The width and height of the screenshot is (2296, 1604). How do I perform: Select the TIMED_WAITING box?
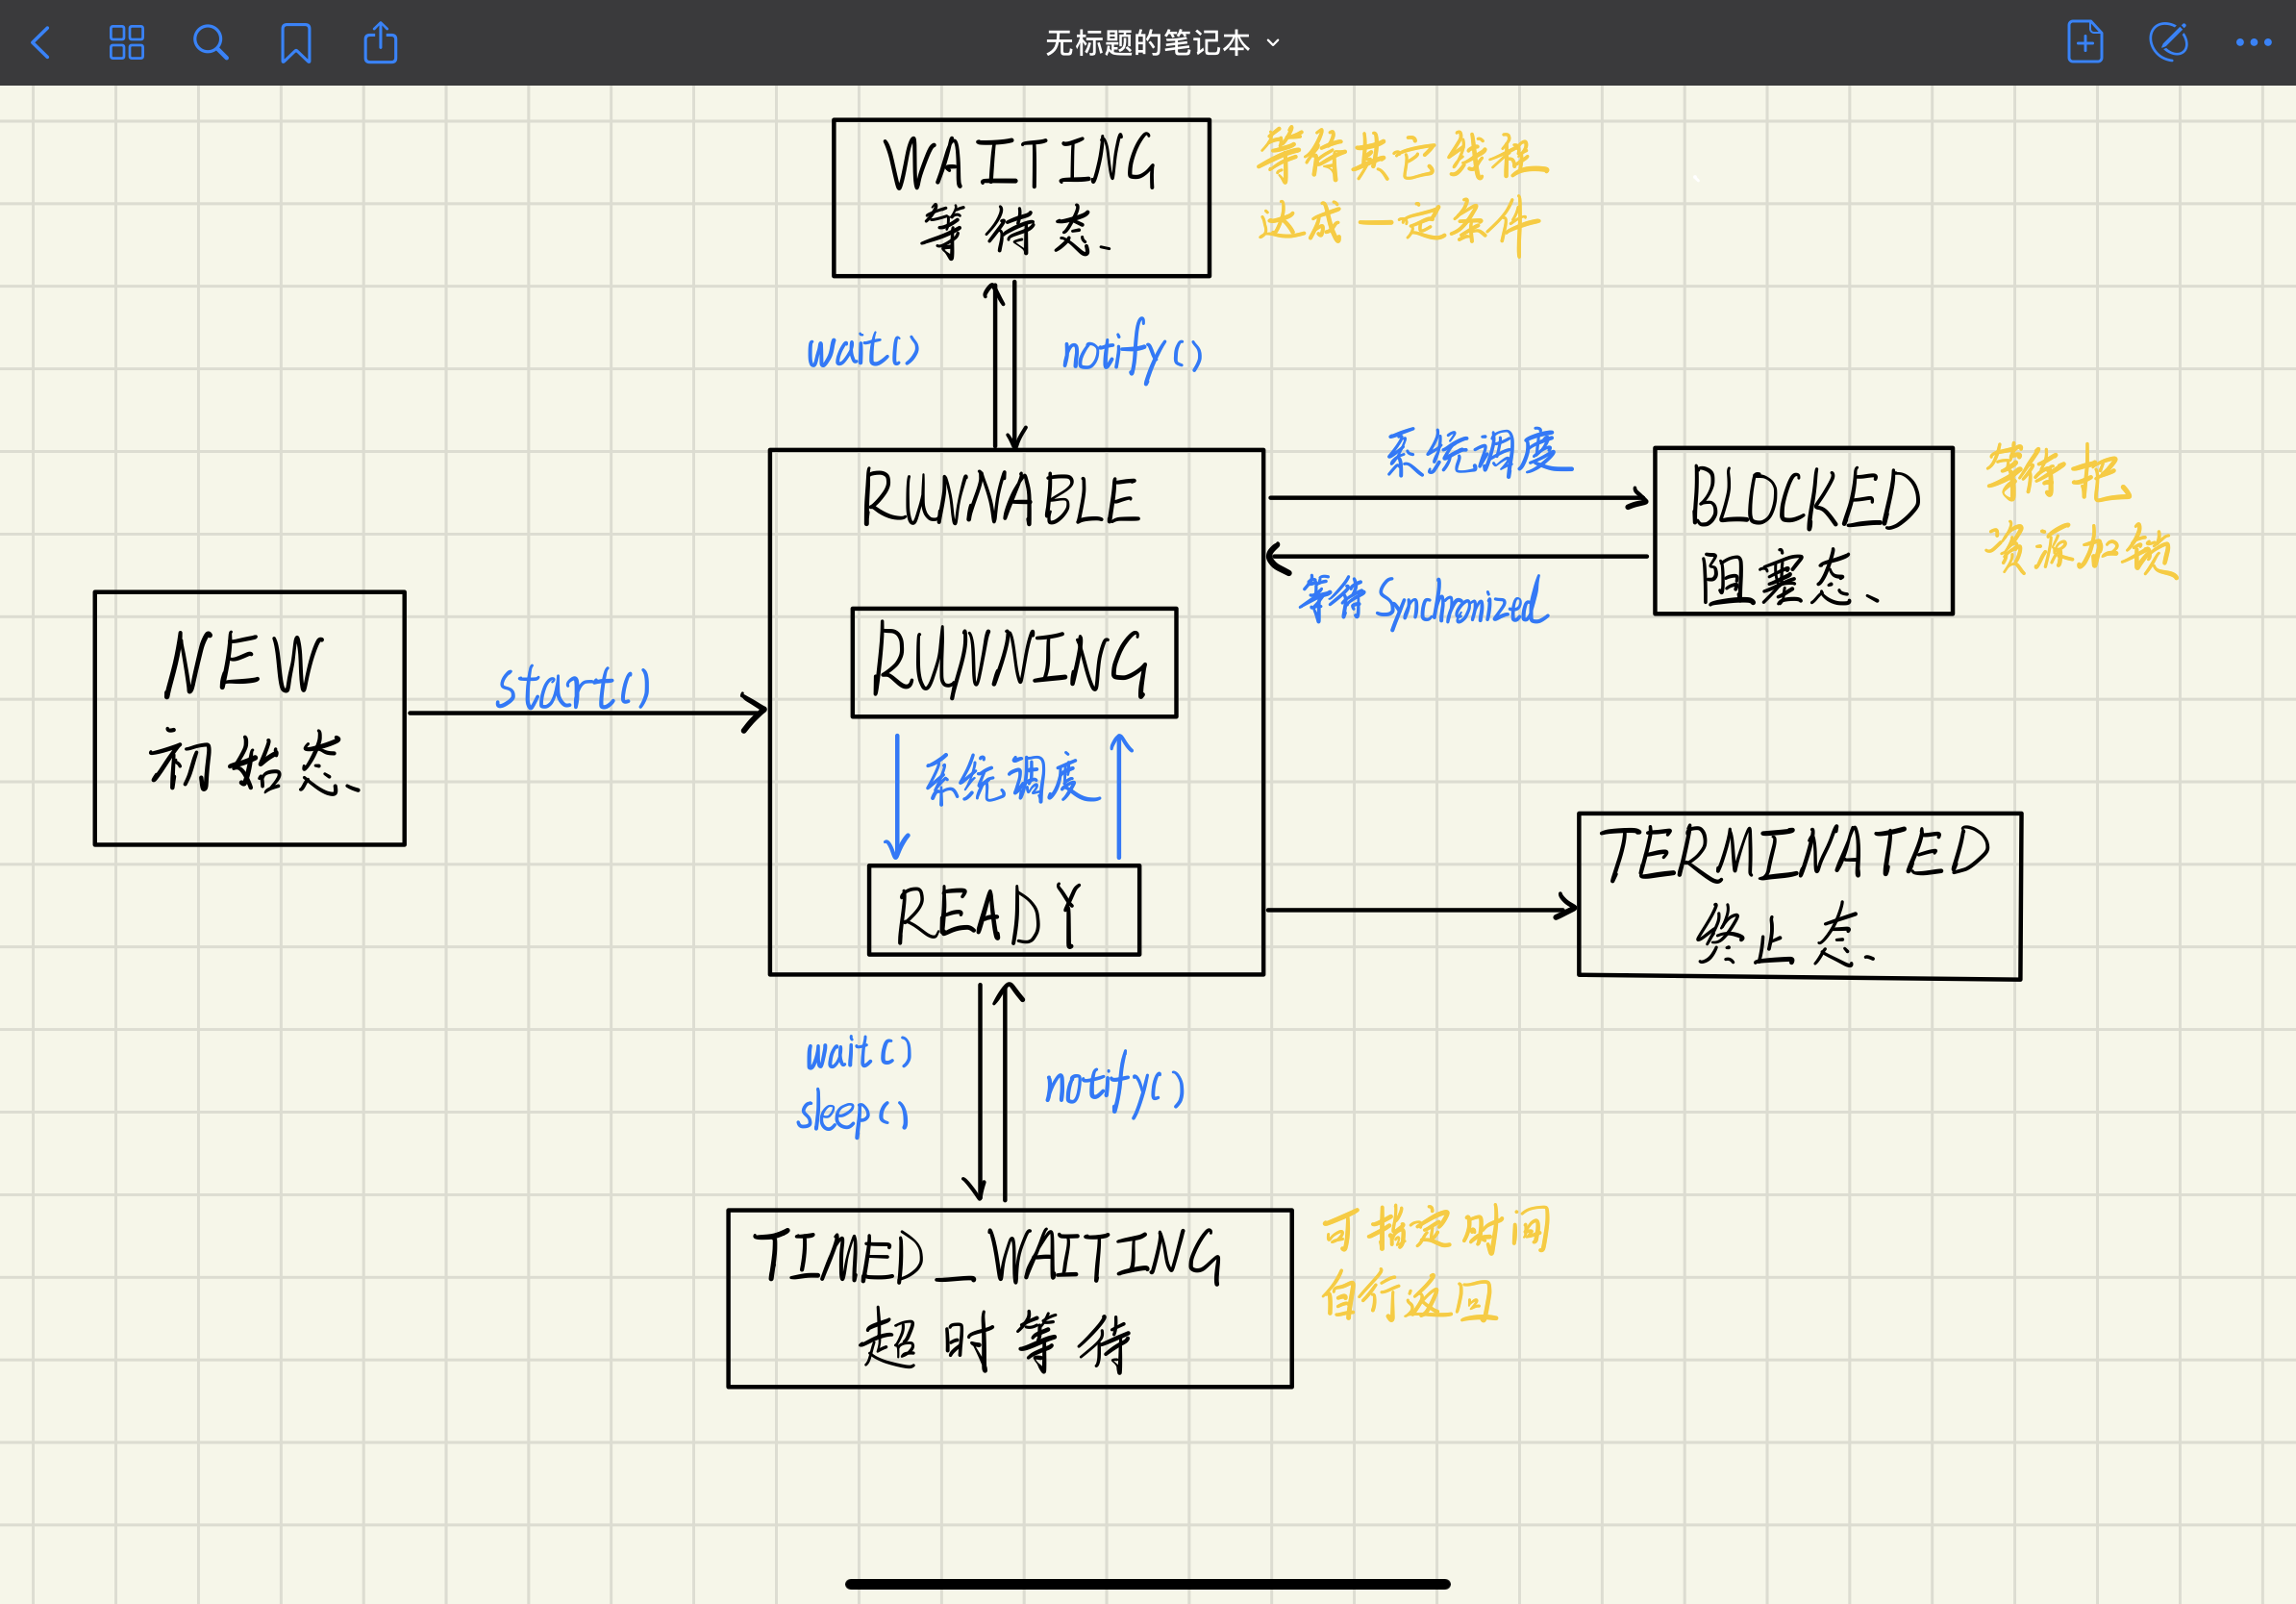[x=1010, y=1298]
